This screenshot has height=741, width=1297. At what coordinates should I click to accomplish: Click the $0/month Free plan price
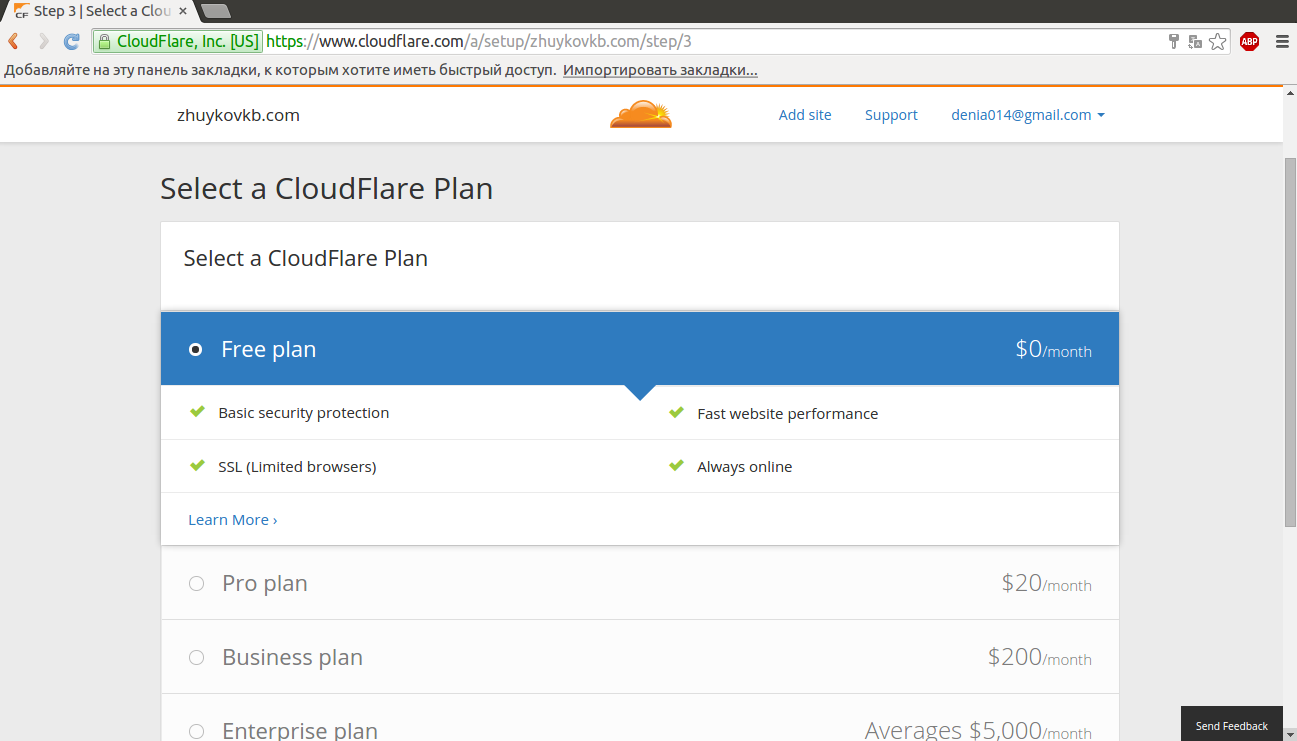coord(1053,350)
